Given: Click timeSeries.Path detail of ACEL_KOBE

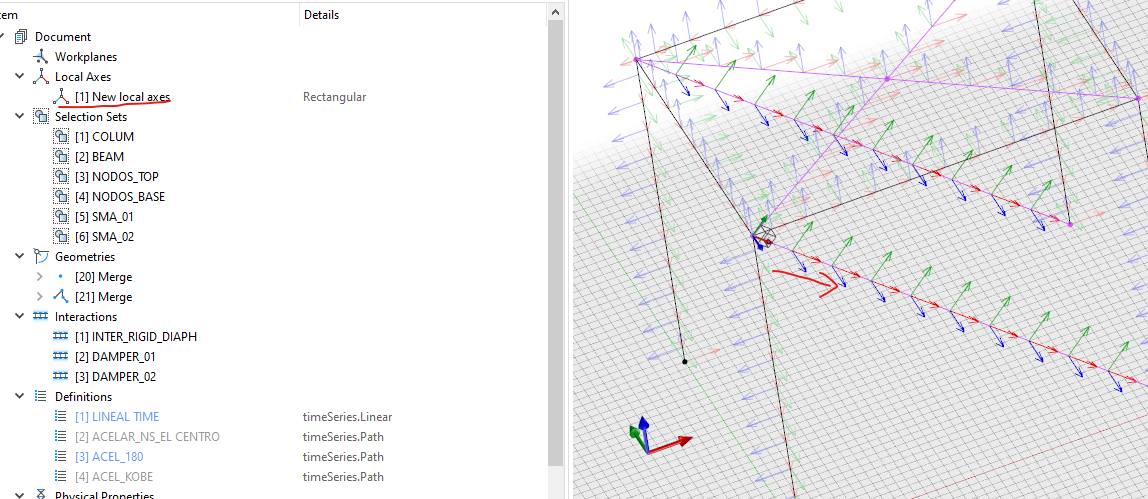Looking at the screenshot, I should (x=343, y=476).
